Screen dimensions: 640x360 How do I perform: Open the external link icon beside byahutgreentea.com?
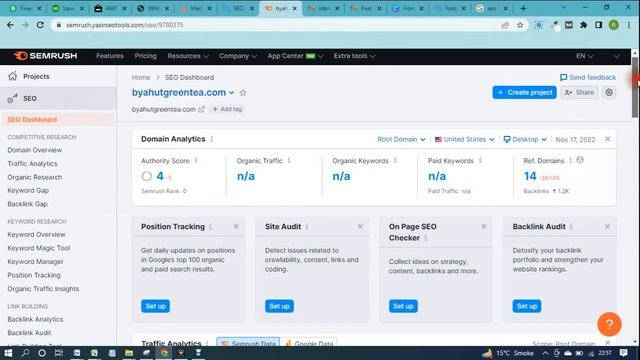tap(201, 109)
